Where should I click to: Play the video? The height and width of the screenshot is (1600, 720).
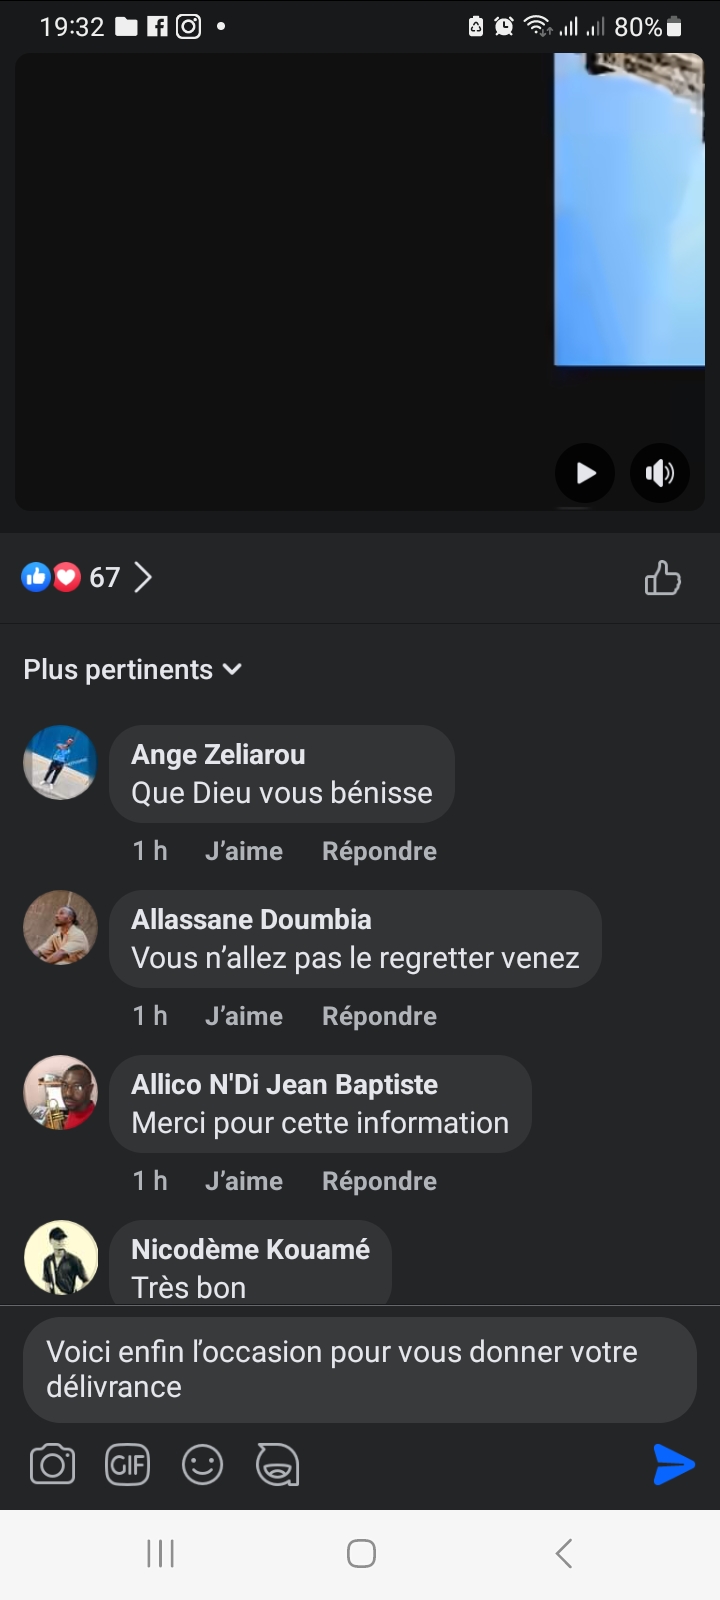(x=585, y=473)
